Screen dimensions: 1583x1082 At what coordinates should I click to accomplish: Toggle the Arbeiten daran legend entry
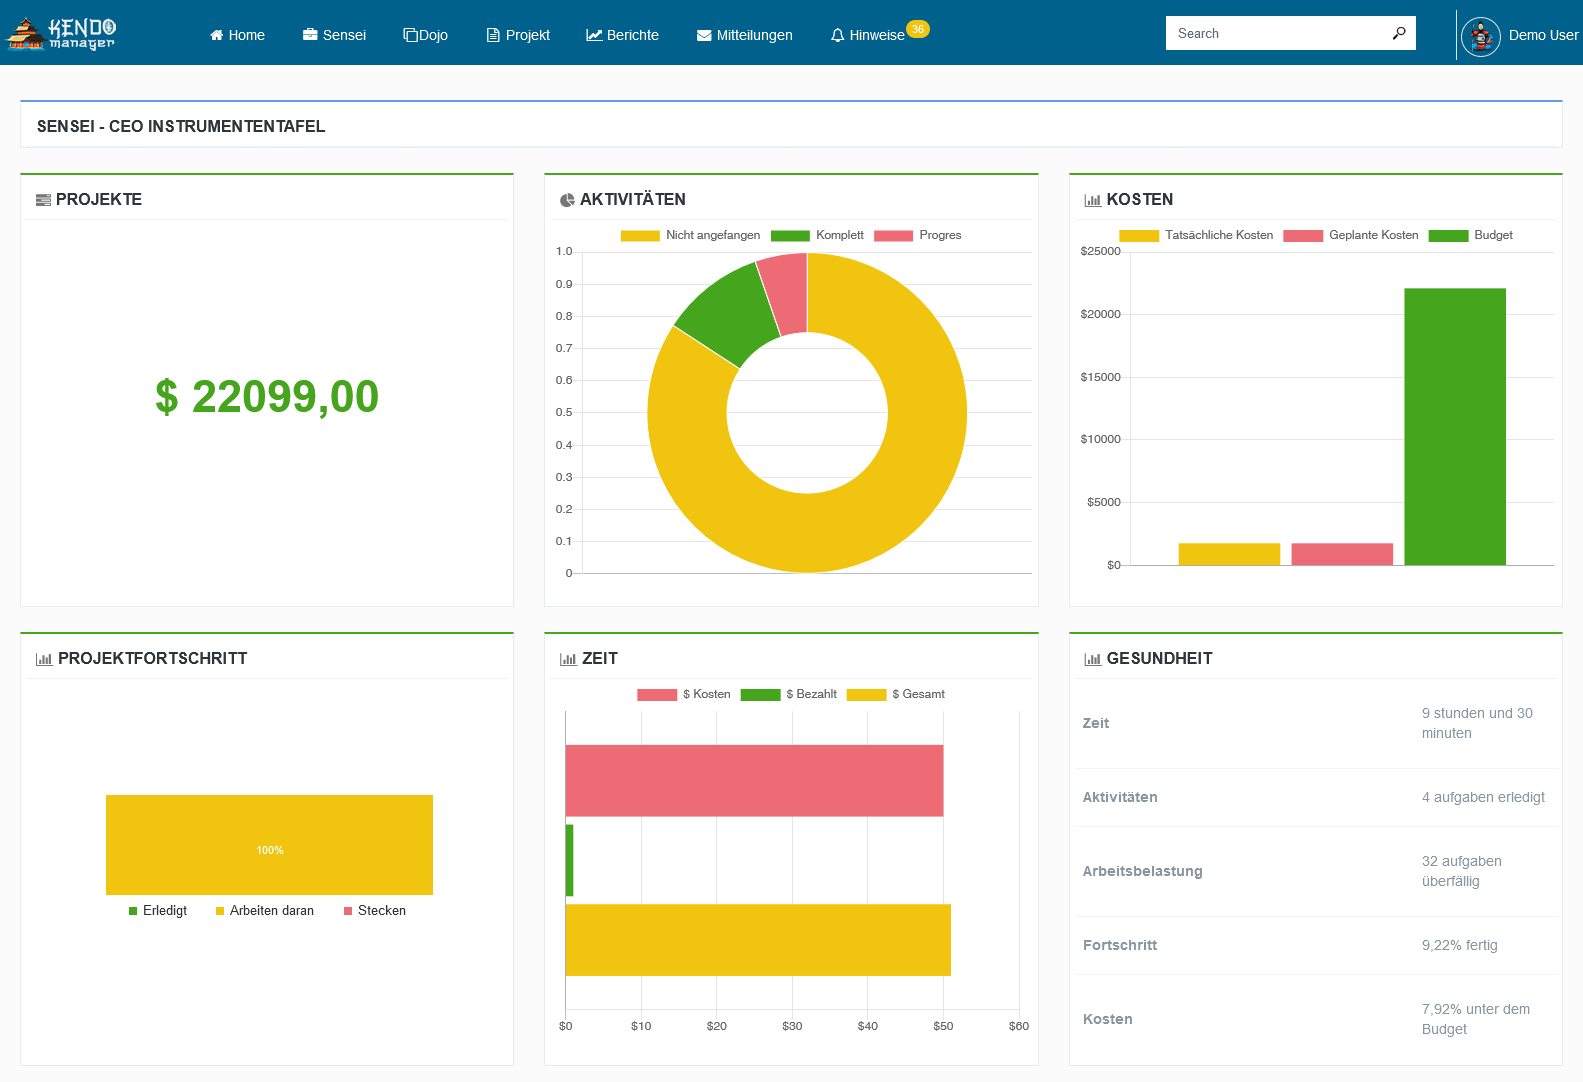coord(265,911)
